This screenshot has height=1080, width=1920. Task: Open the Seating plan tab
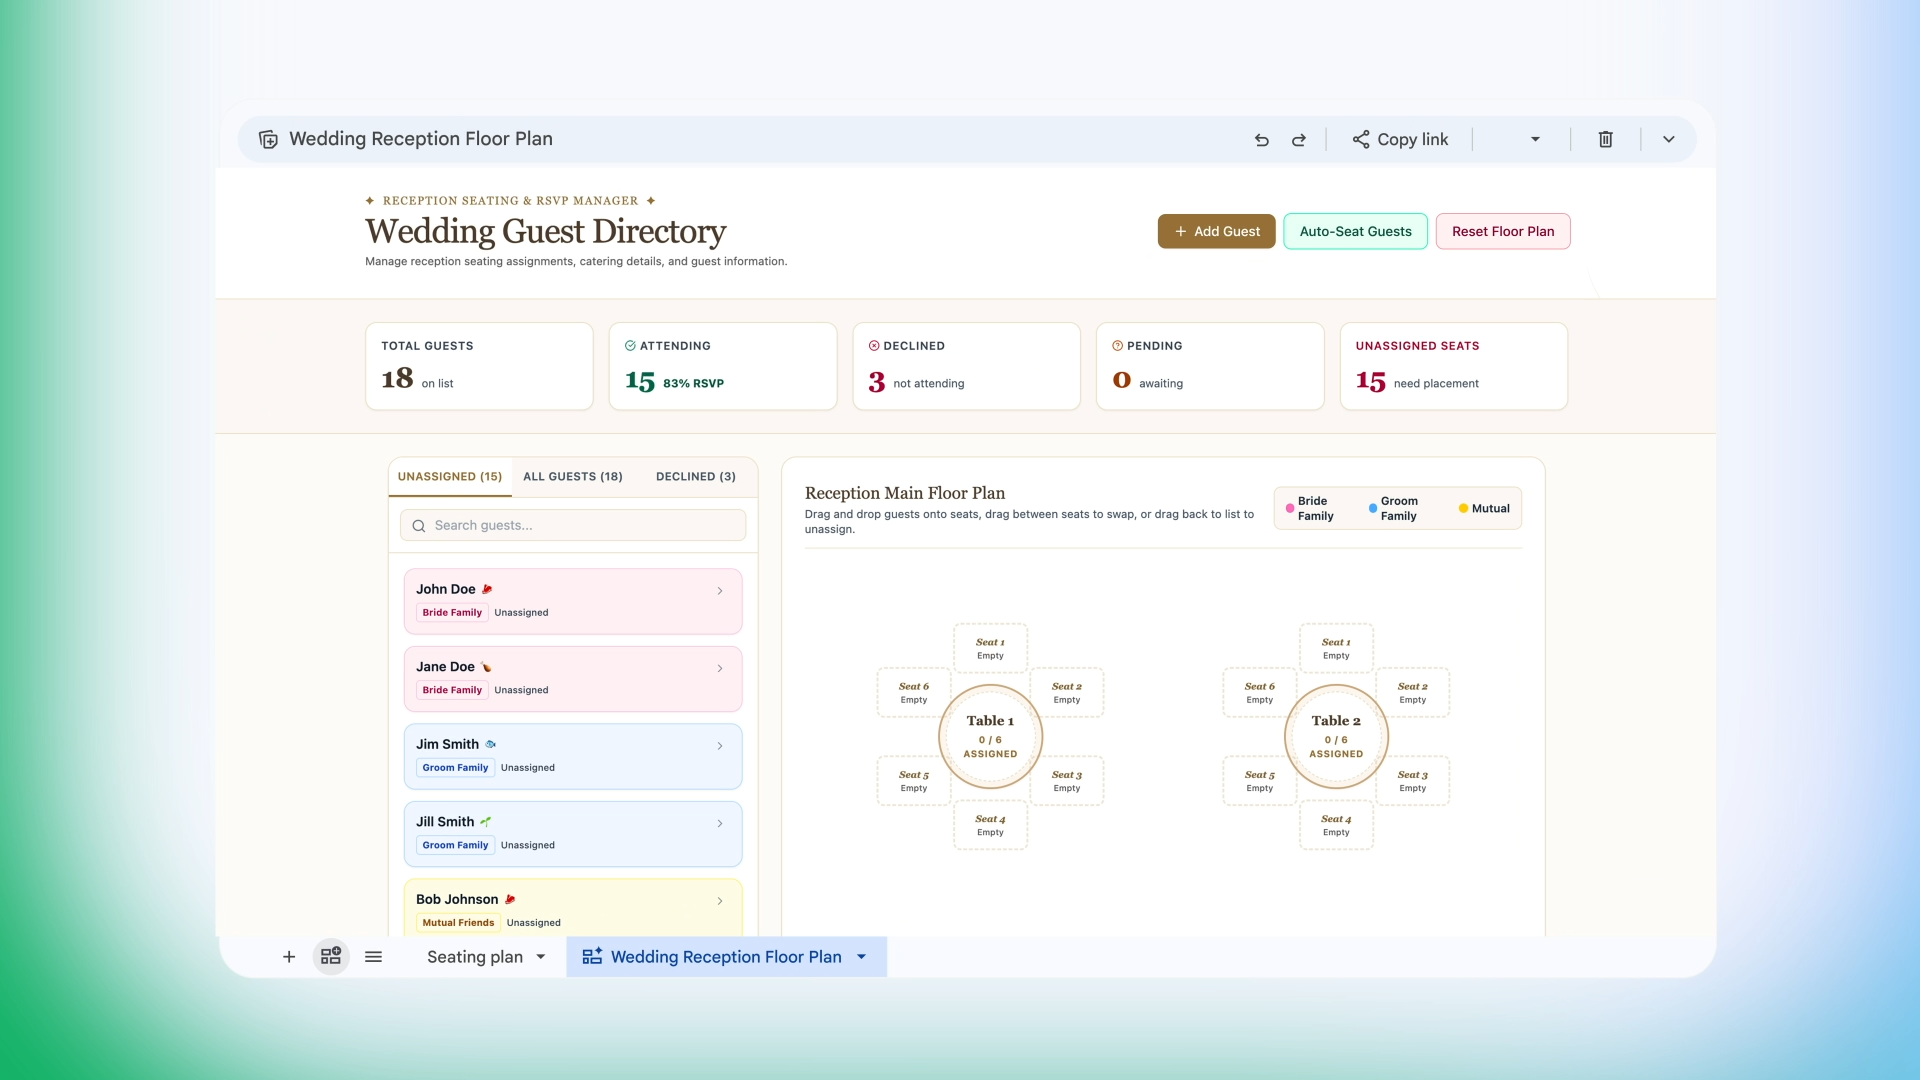coord(475,957)
